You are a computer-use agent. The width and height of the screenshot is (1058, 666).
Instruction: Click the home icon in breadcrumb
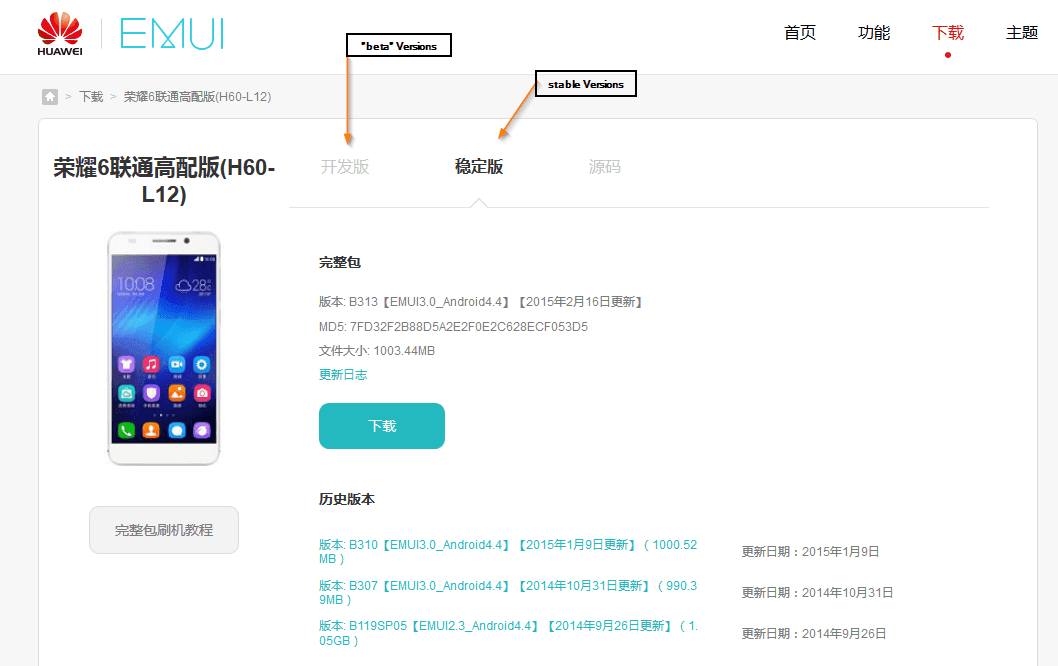(x=50, y=96)
